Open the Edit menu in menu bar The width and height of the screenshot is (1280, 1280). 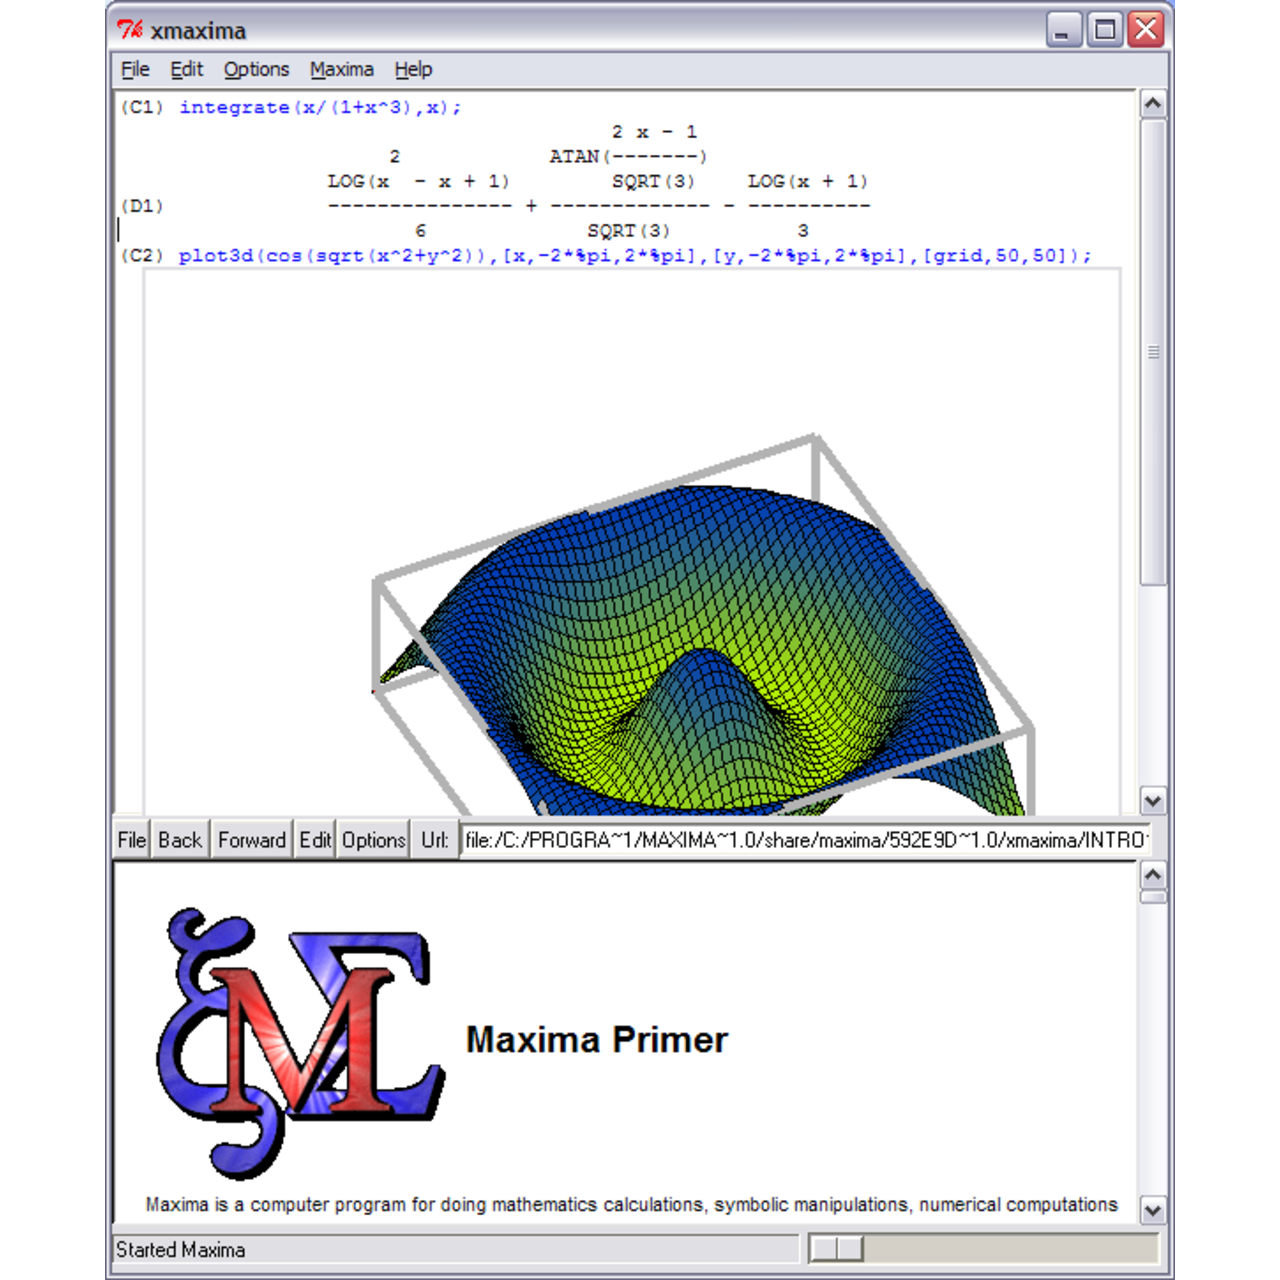click(x=186, y=69)
